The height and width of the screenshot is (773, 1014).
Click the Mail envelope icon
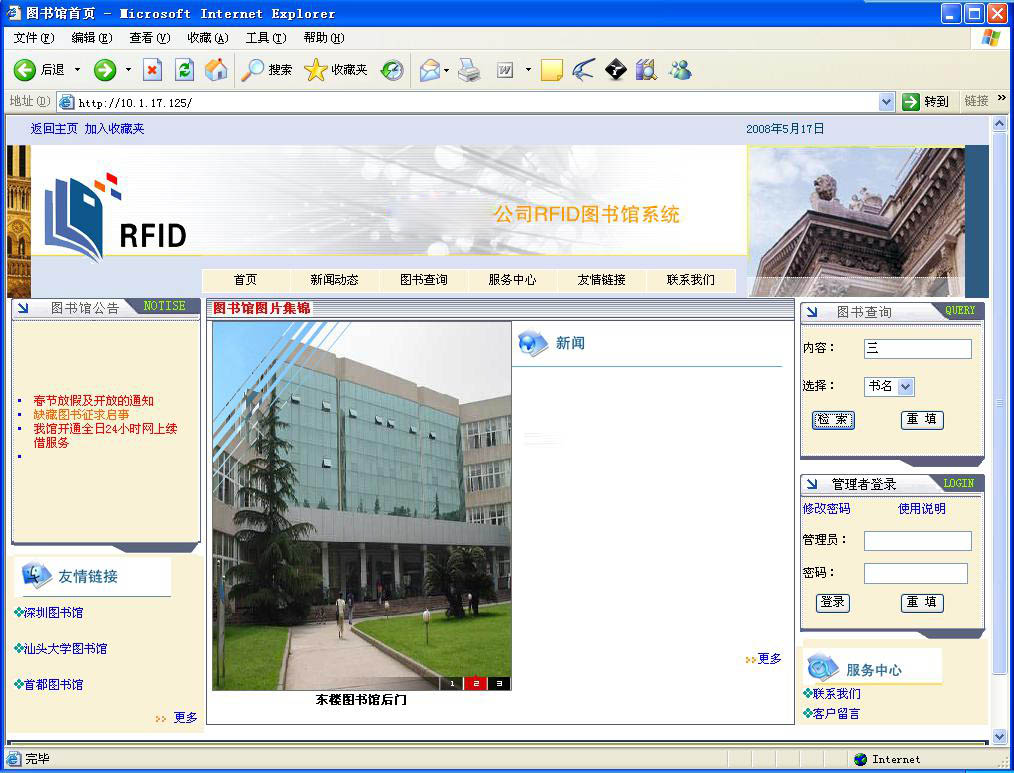tap(429, 70)
